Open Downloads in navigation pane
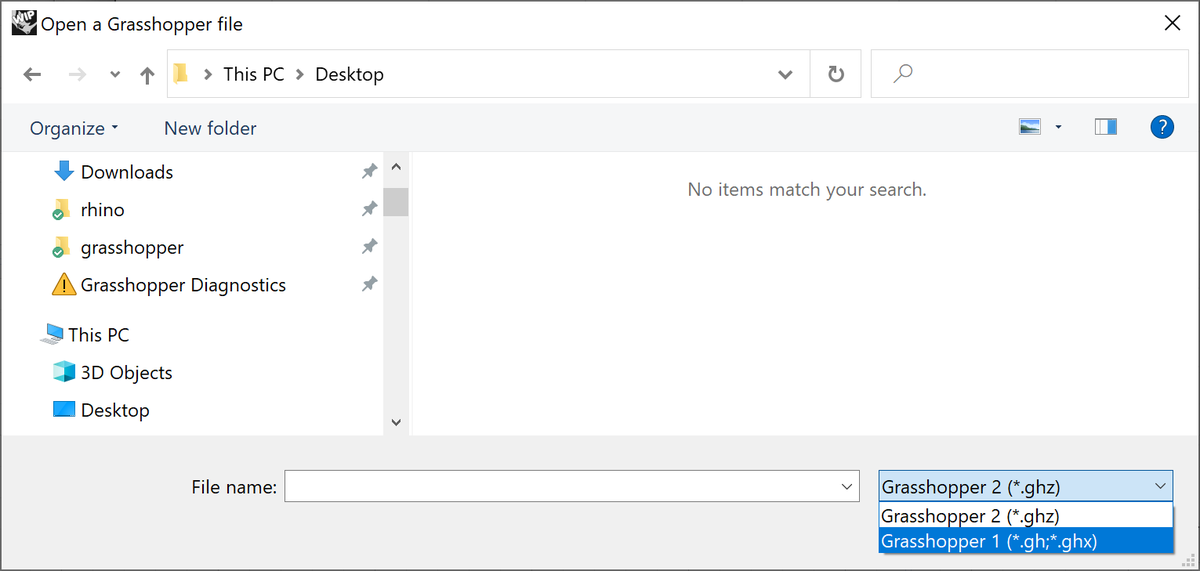 (x=127, y=172)
